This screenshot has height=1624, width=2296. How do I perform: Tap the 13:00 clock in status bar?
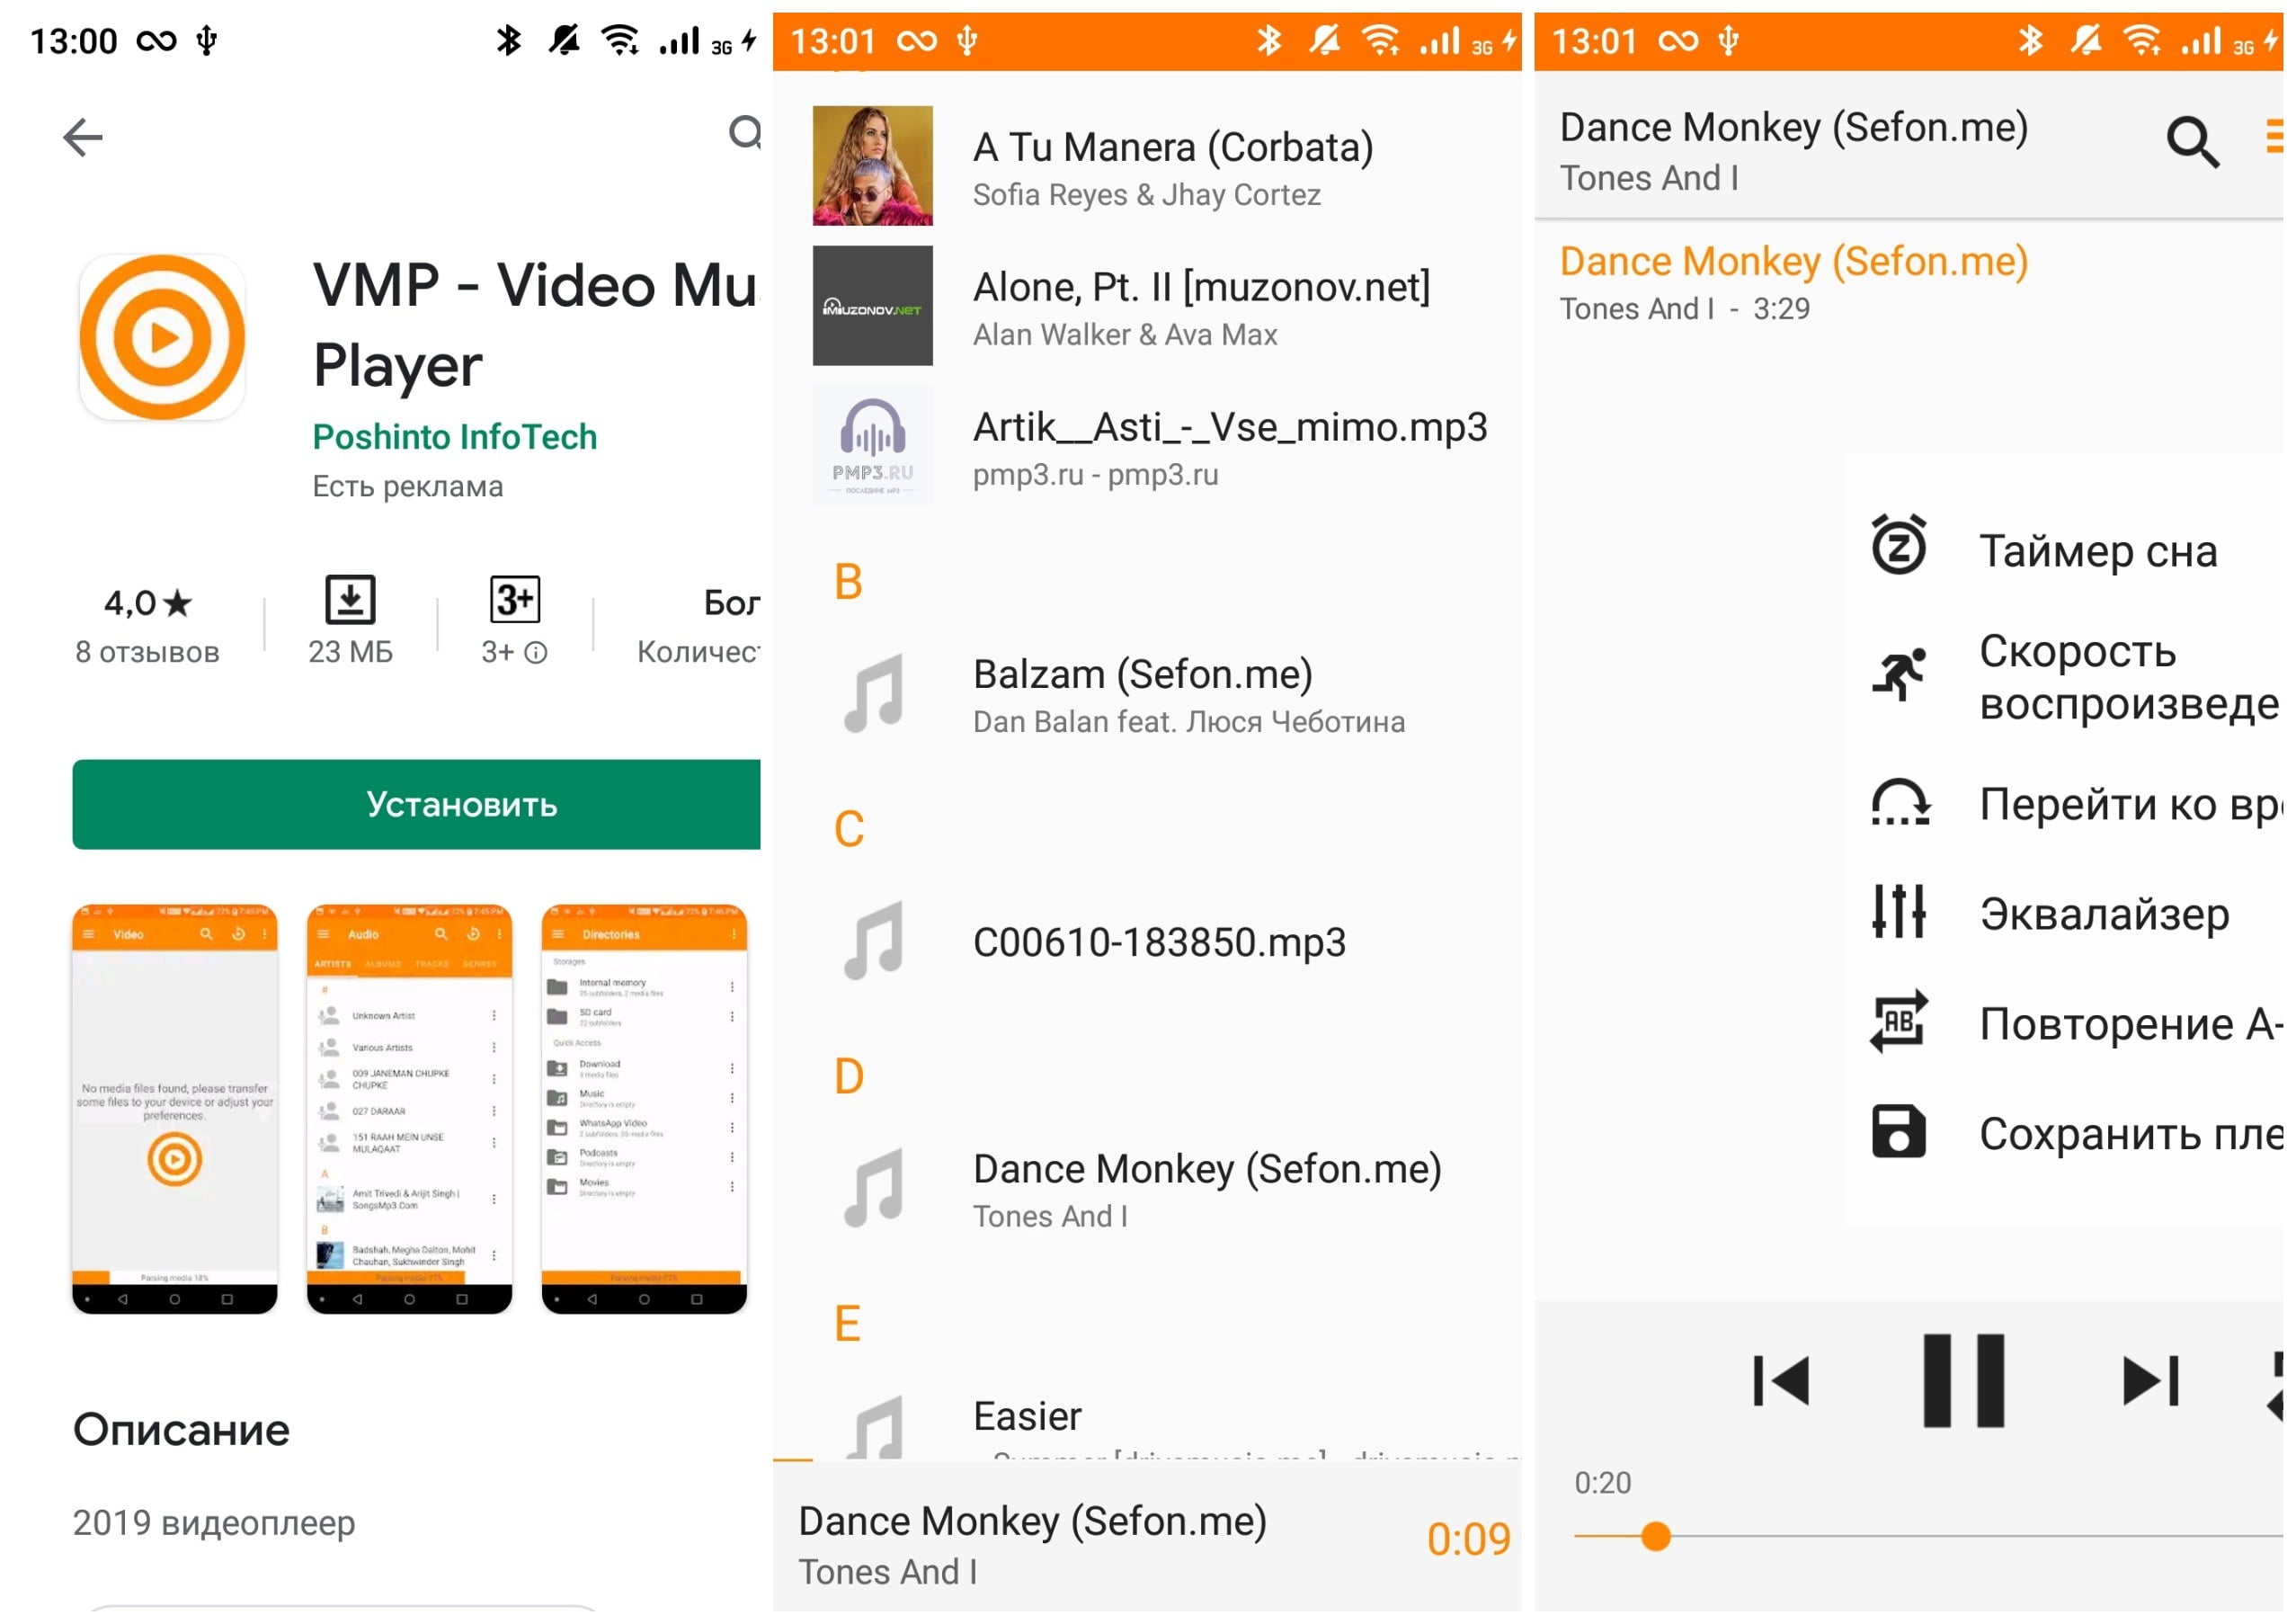click(x=74, y=41)
